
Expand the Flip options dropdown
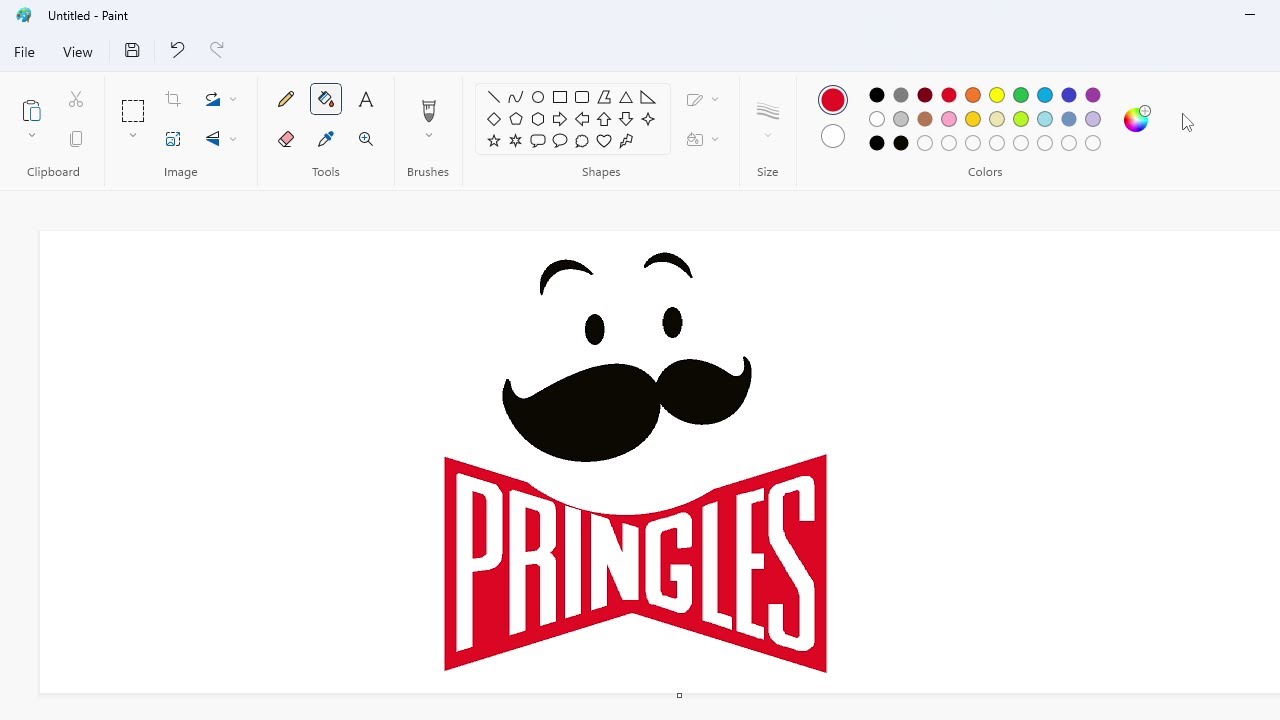coord(233,139)
